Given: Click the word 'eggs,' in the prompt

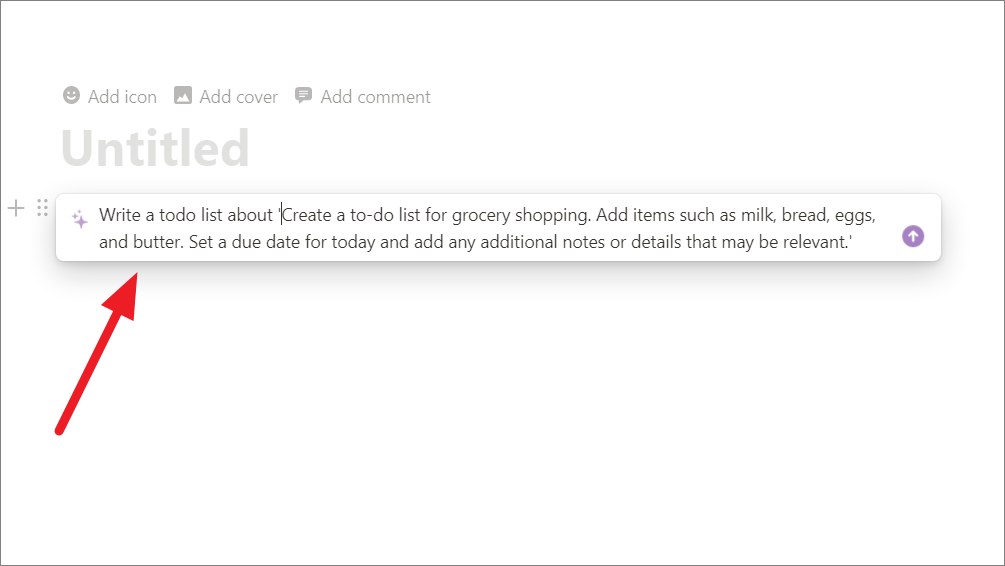Looking at the screenshot, I should coord(855,216).
